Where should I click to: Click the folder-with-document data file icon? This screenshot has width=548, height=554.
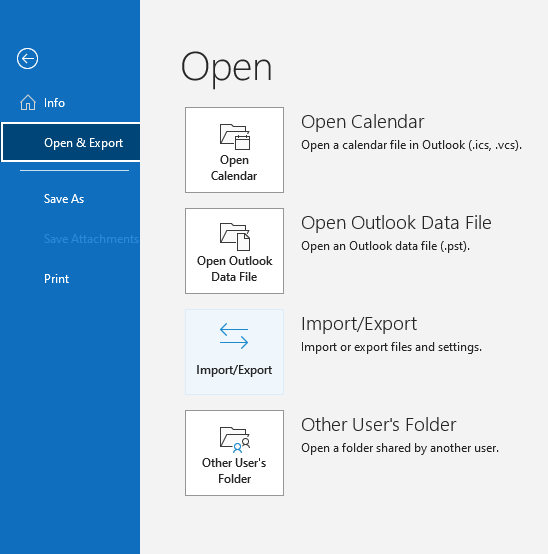coord(235,237)
